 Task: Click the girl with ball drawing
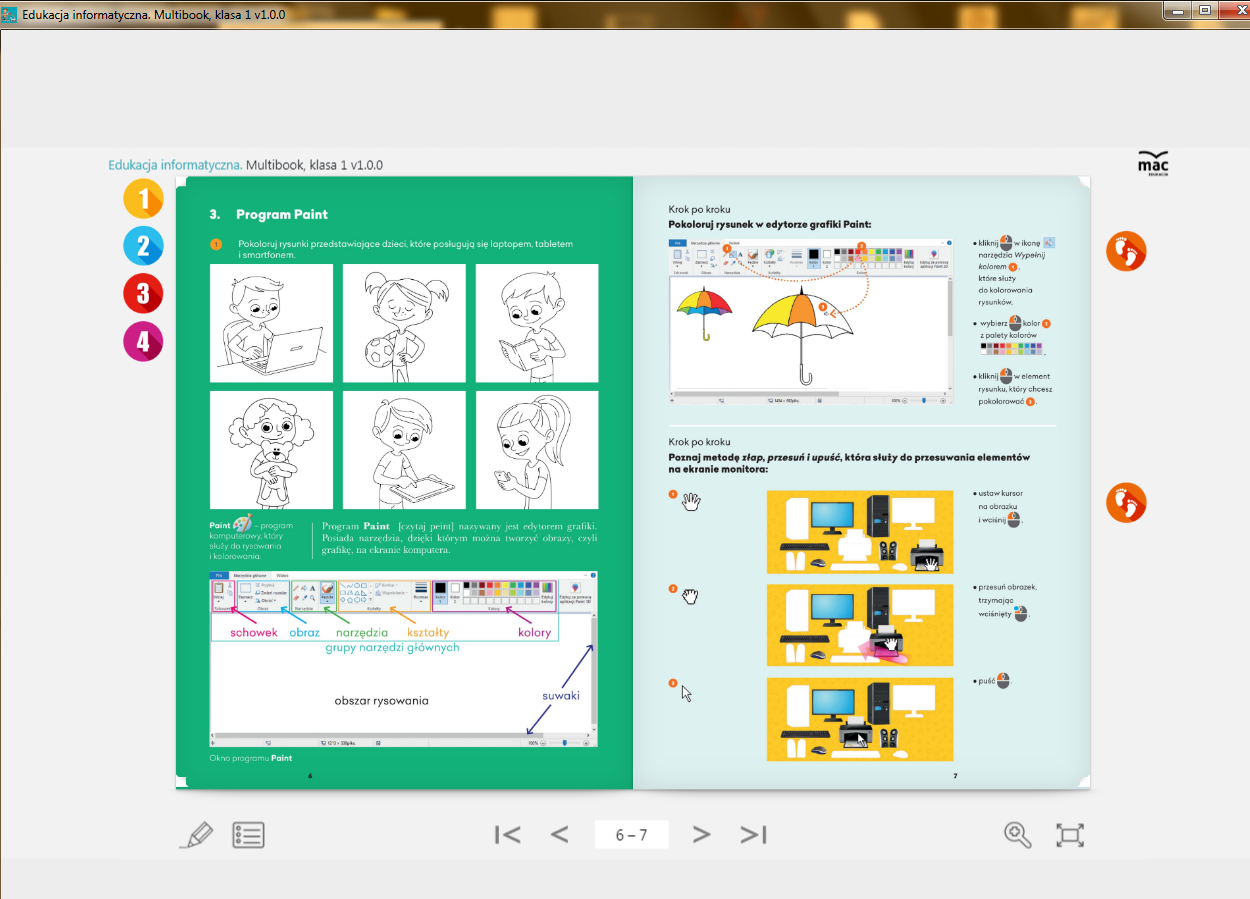pos(404,323)
